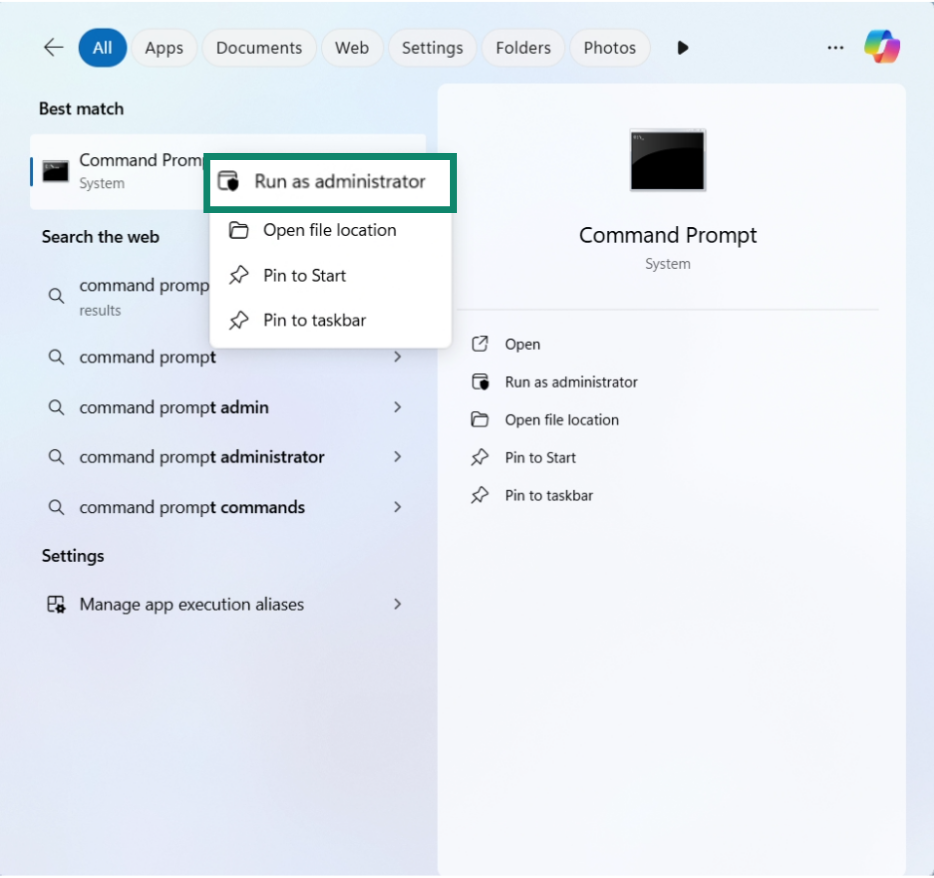Open the Copilot icon
The image size is (934, 878).
tap(882, 47)
